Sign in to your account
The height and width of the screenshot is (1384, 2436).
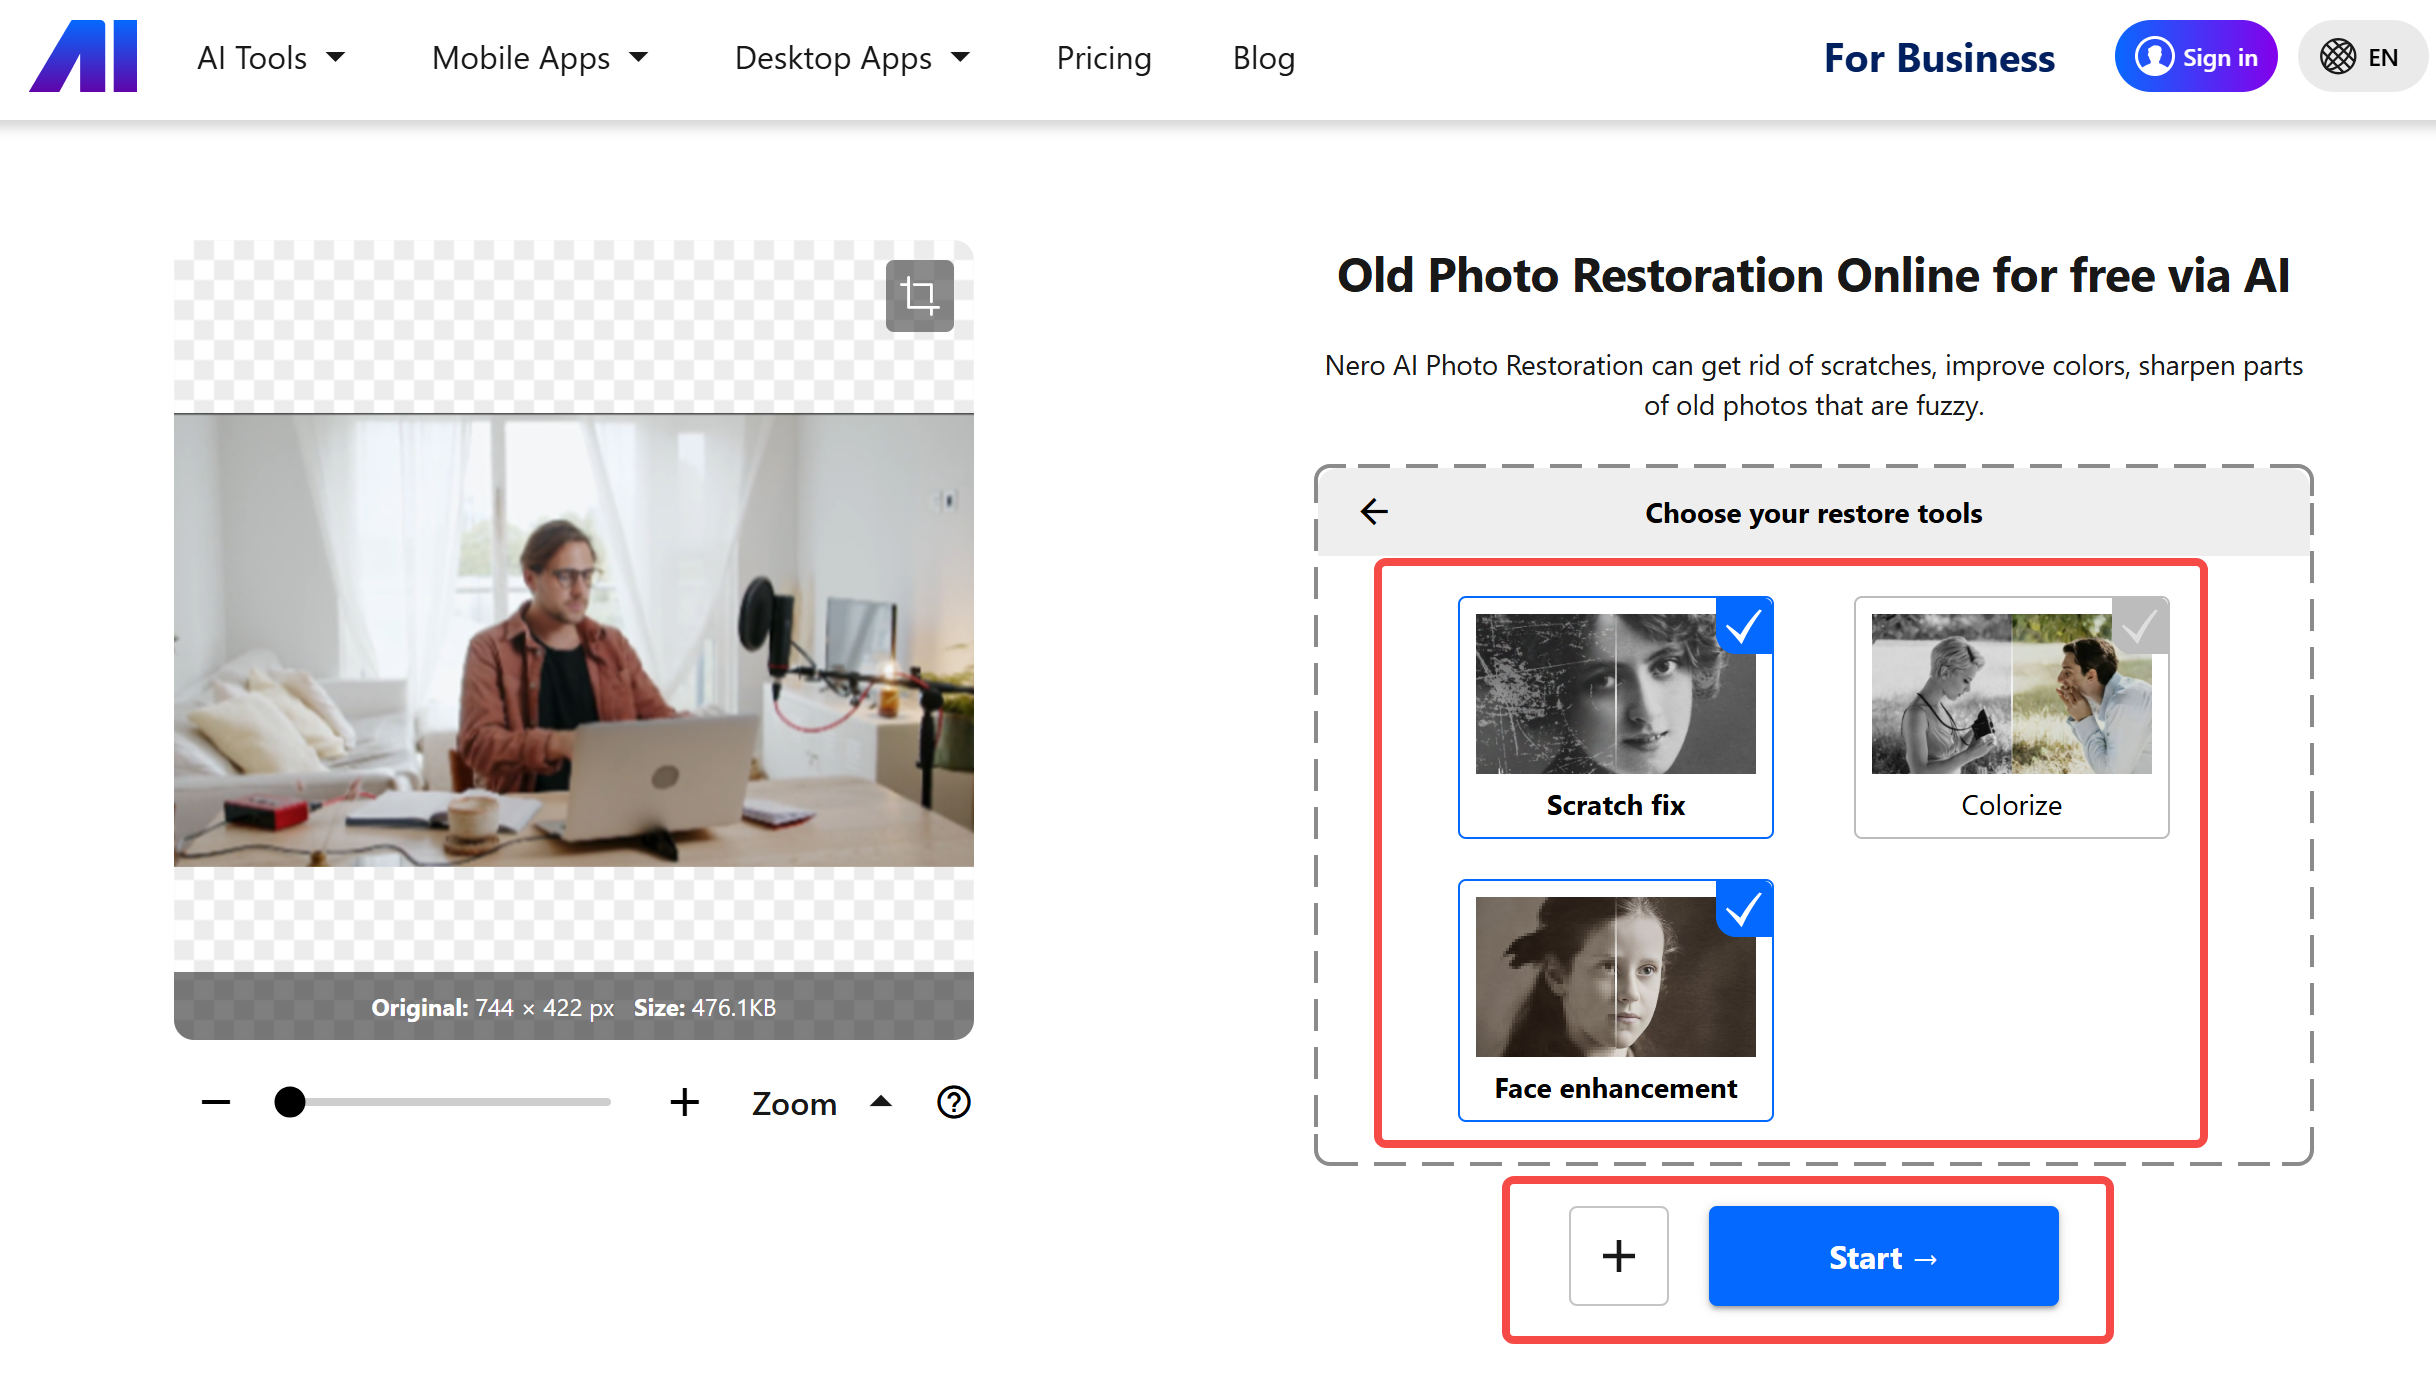click(x=2195, y=56)
